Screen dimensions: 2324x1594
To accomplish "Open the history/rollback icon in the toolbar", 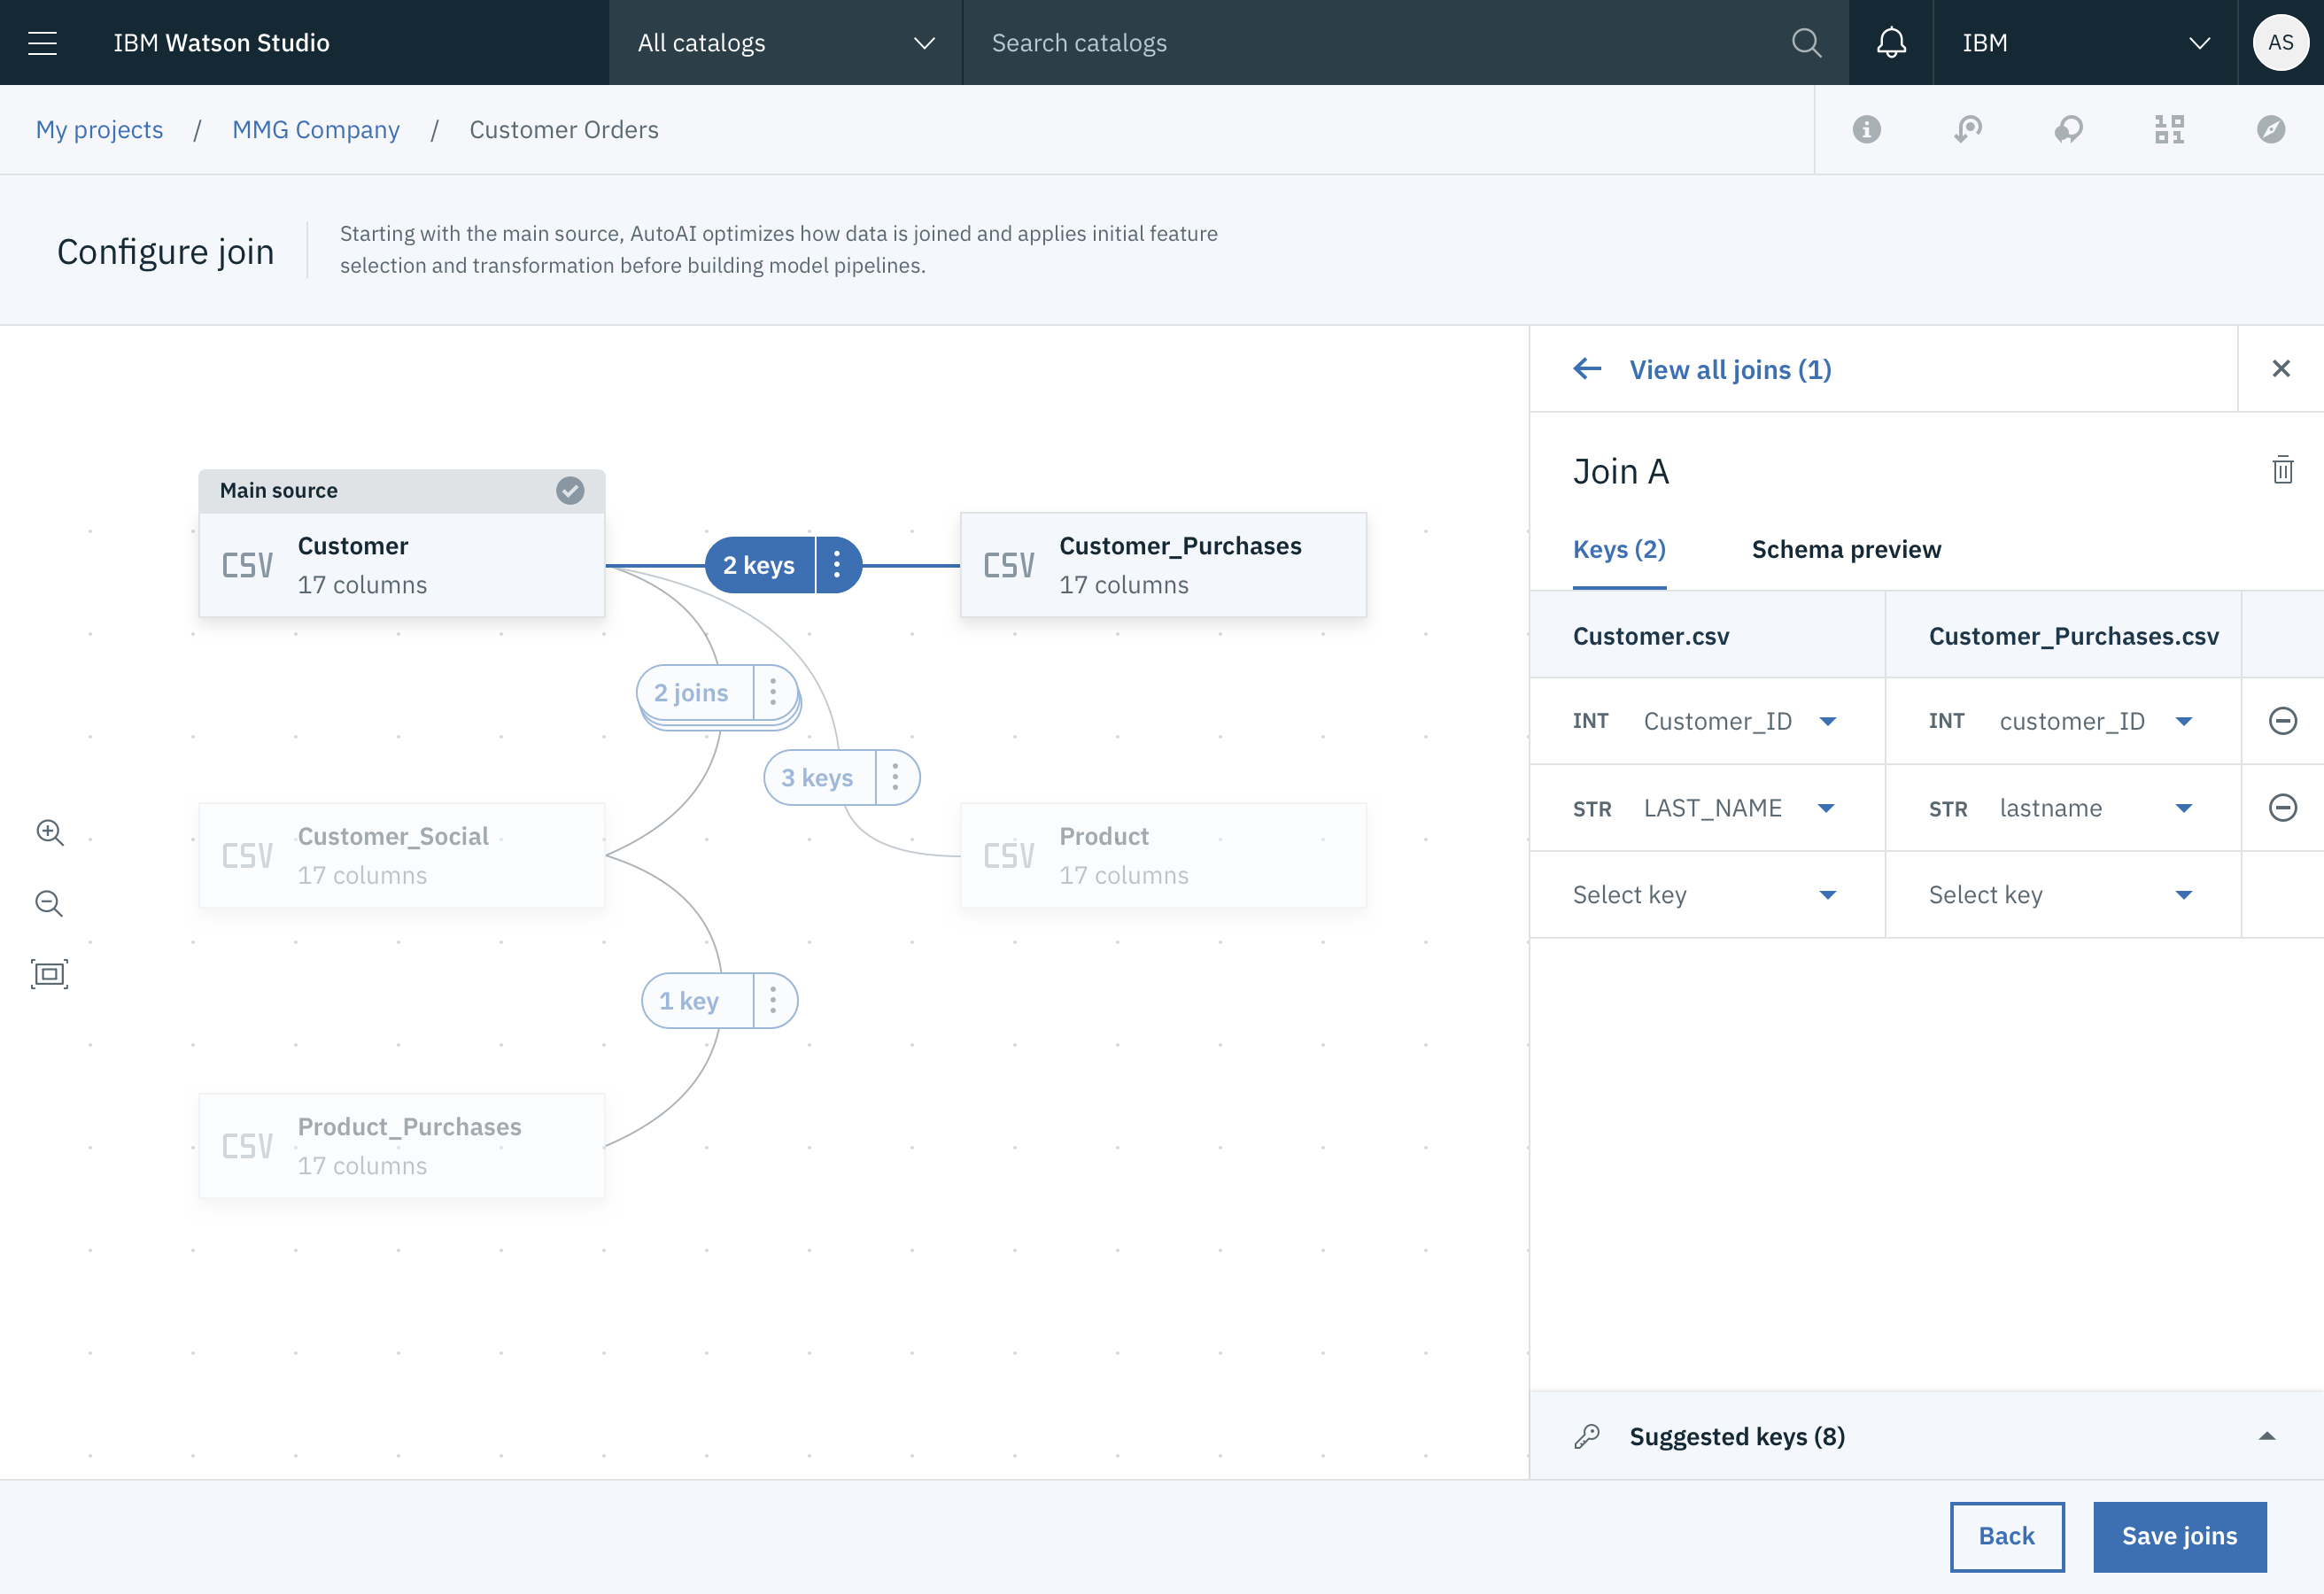I will [x=1967, y=129].
